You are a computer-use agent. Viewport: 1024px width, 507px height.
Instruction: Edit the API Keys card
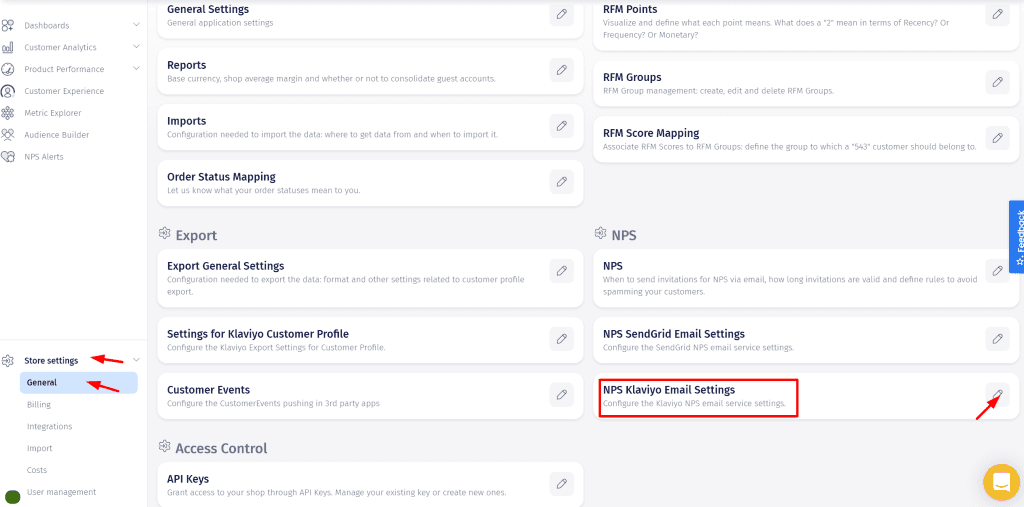[562, 484]
